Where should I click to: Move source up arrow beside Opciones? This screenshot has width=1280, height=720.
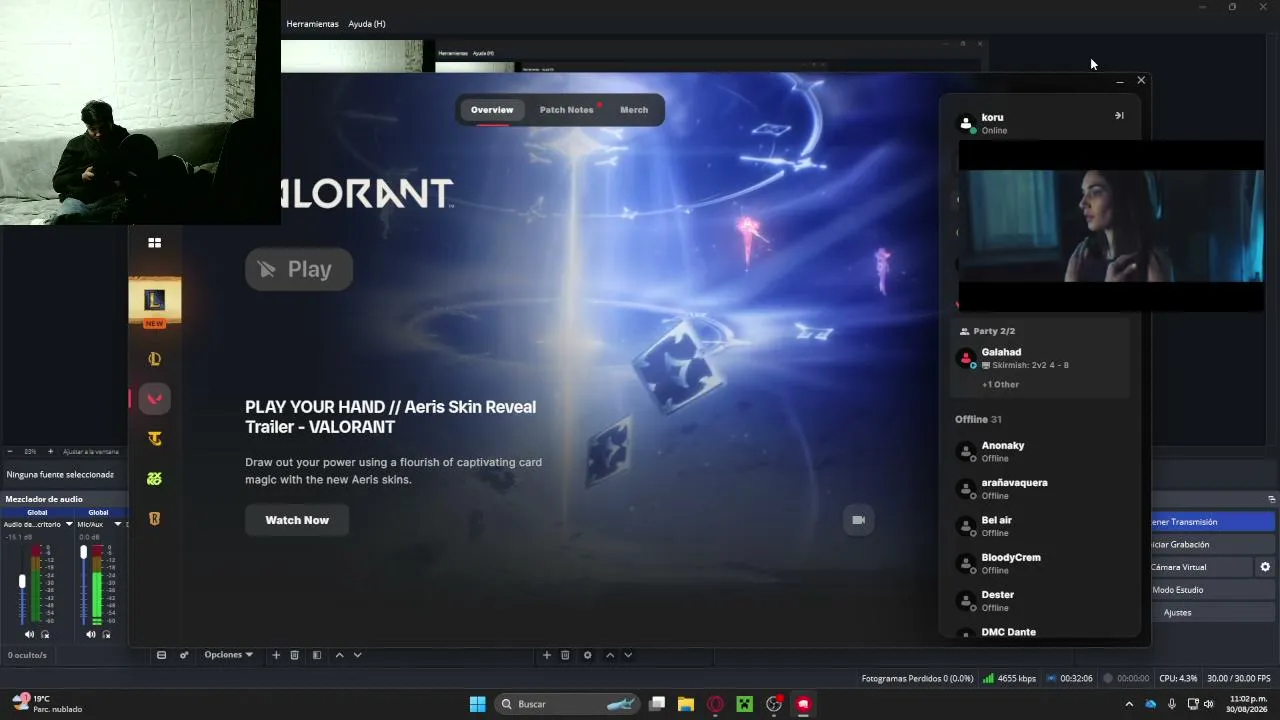(339, 655)
